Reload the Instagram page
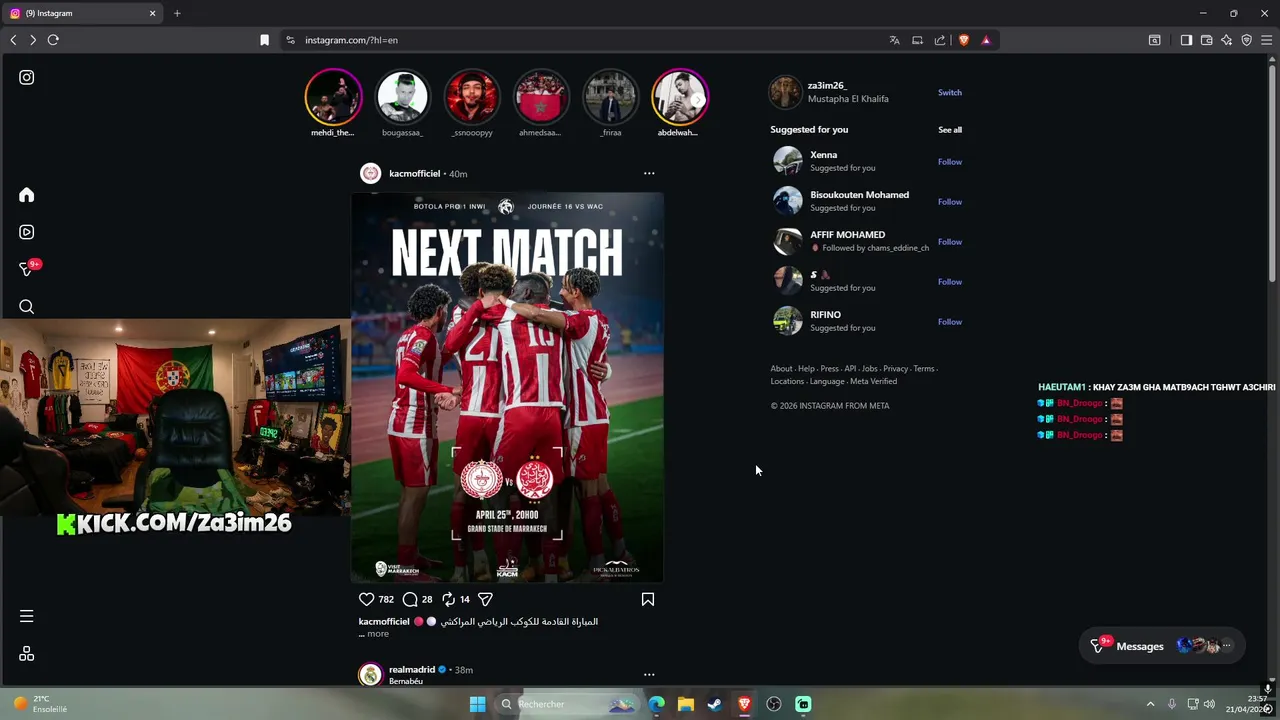1280x720 pixels. point(53,40)
